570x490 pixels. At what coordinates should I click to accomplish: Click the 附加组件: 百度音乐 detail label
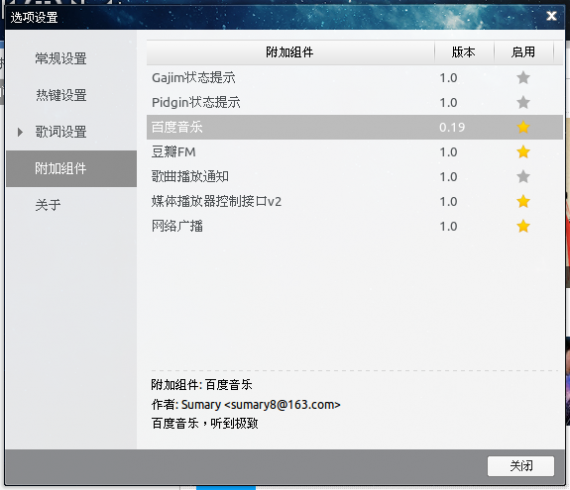[x=201, y=385]
